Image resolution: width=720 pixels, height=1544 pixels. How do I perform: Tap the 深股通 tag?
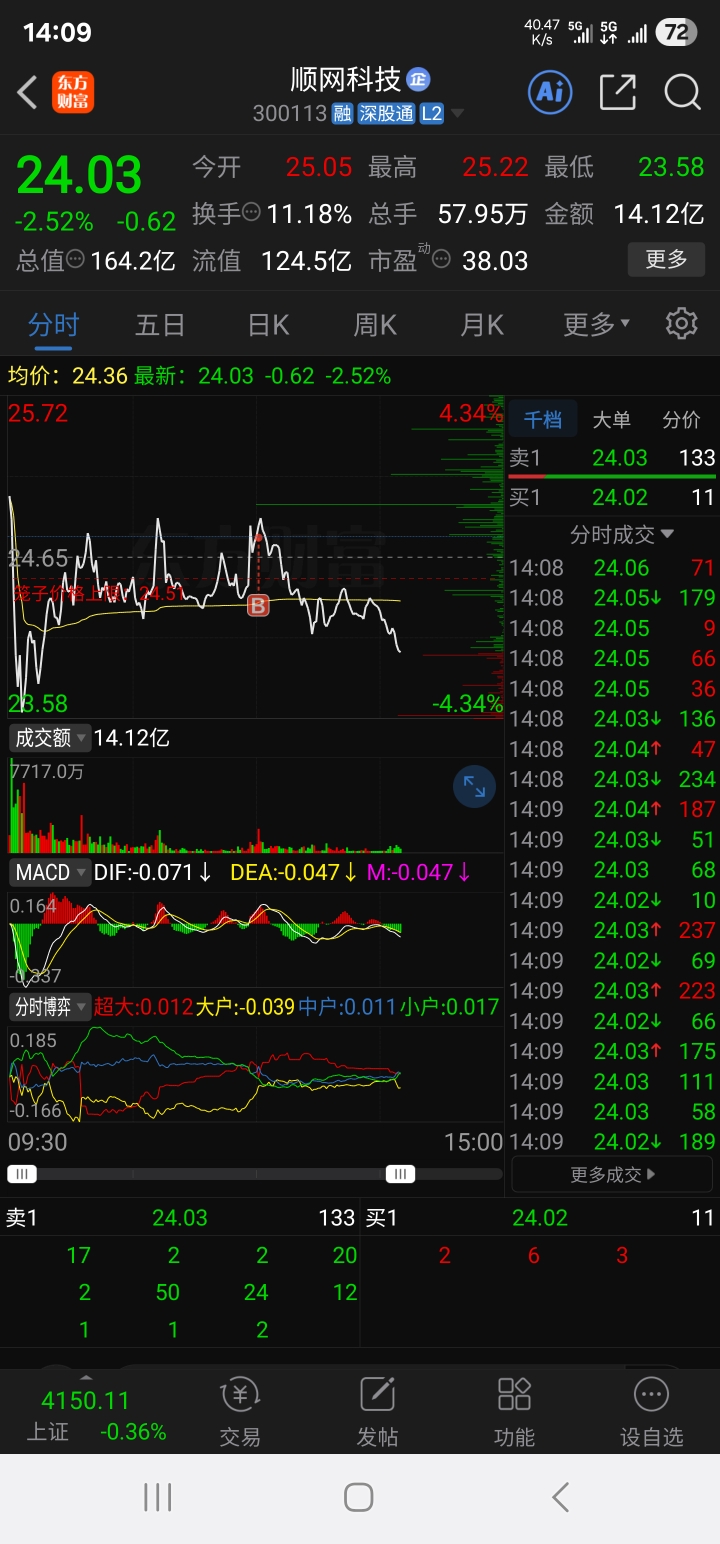[386, 114]
